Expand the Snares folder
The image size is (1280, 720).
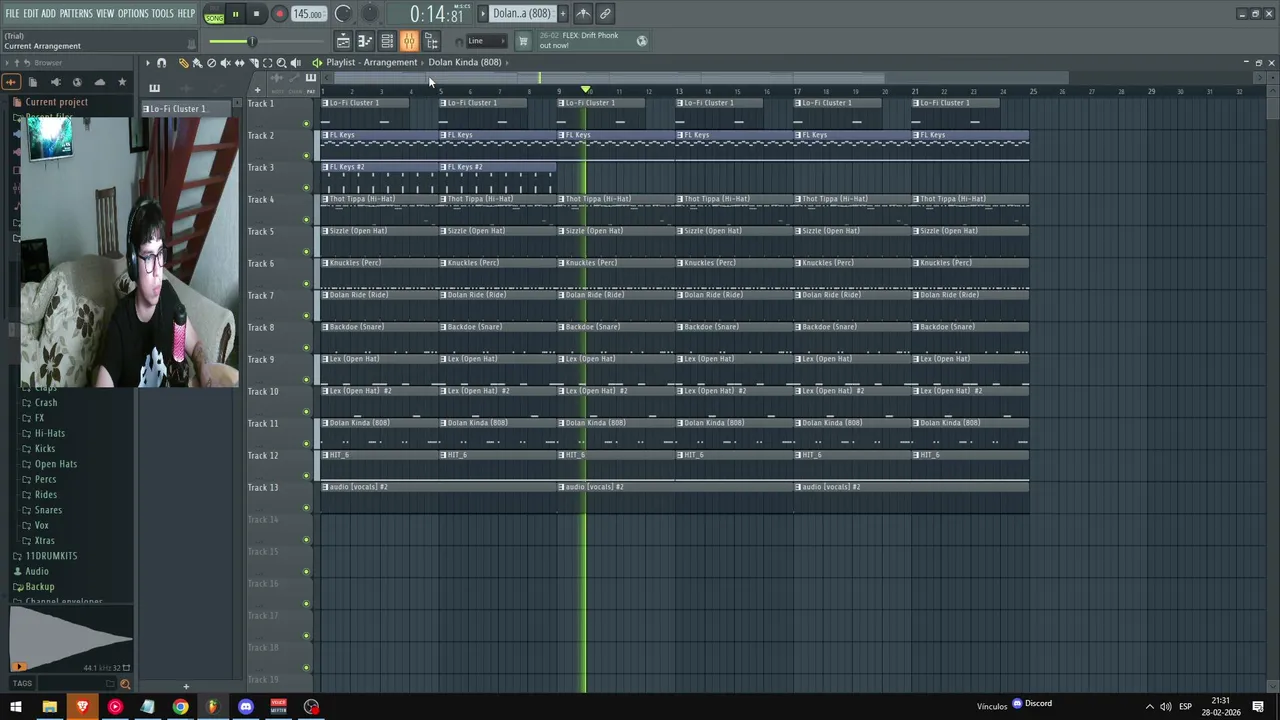(48, 510)
